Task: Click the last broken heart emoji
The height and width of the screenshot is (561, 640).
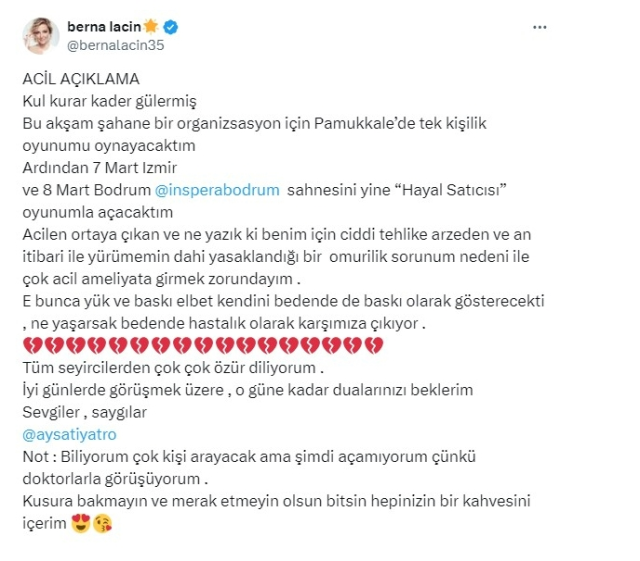Action: tap(376, 345)
